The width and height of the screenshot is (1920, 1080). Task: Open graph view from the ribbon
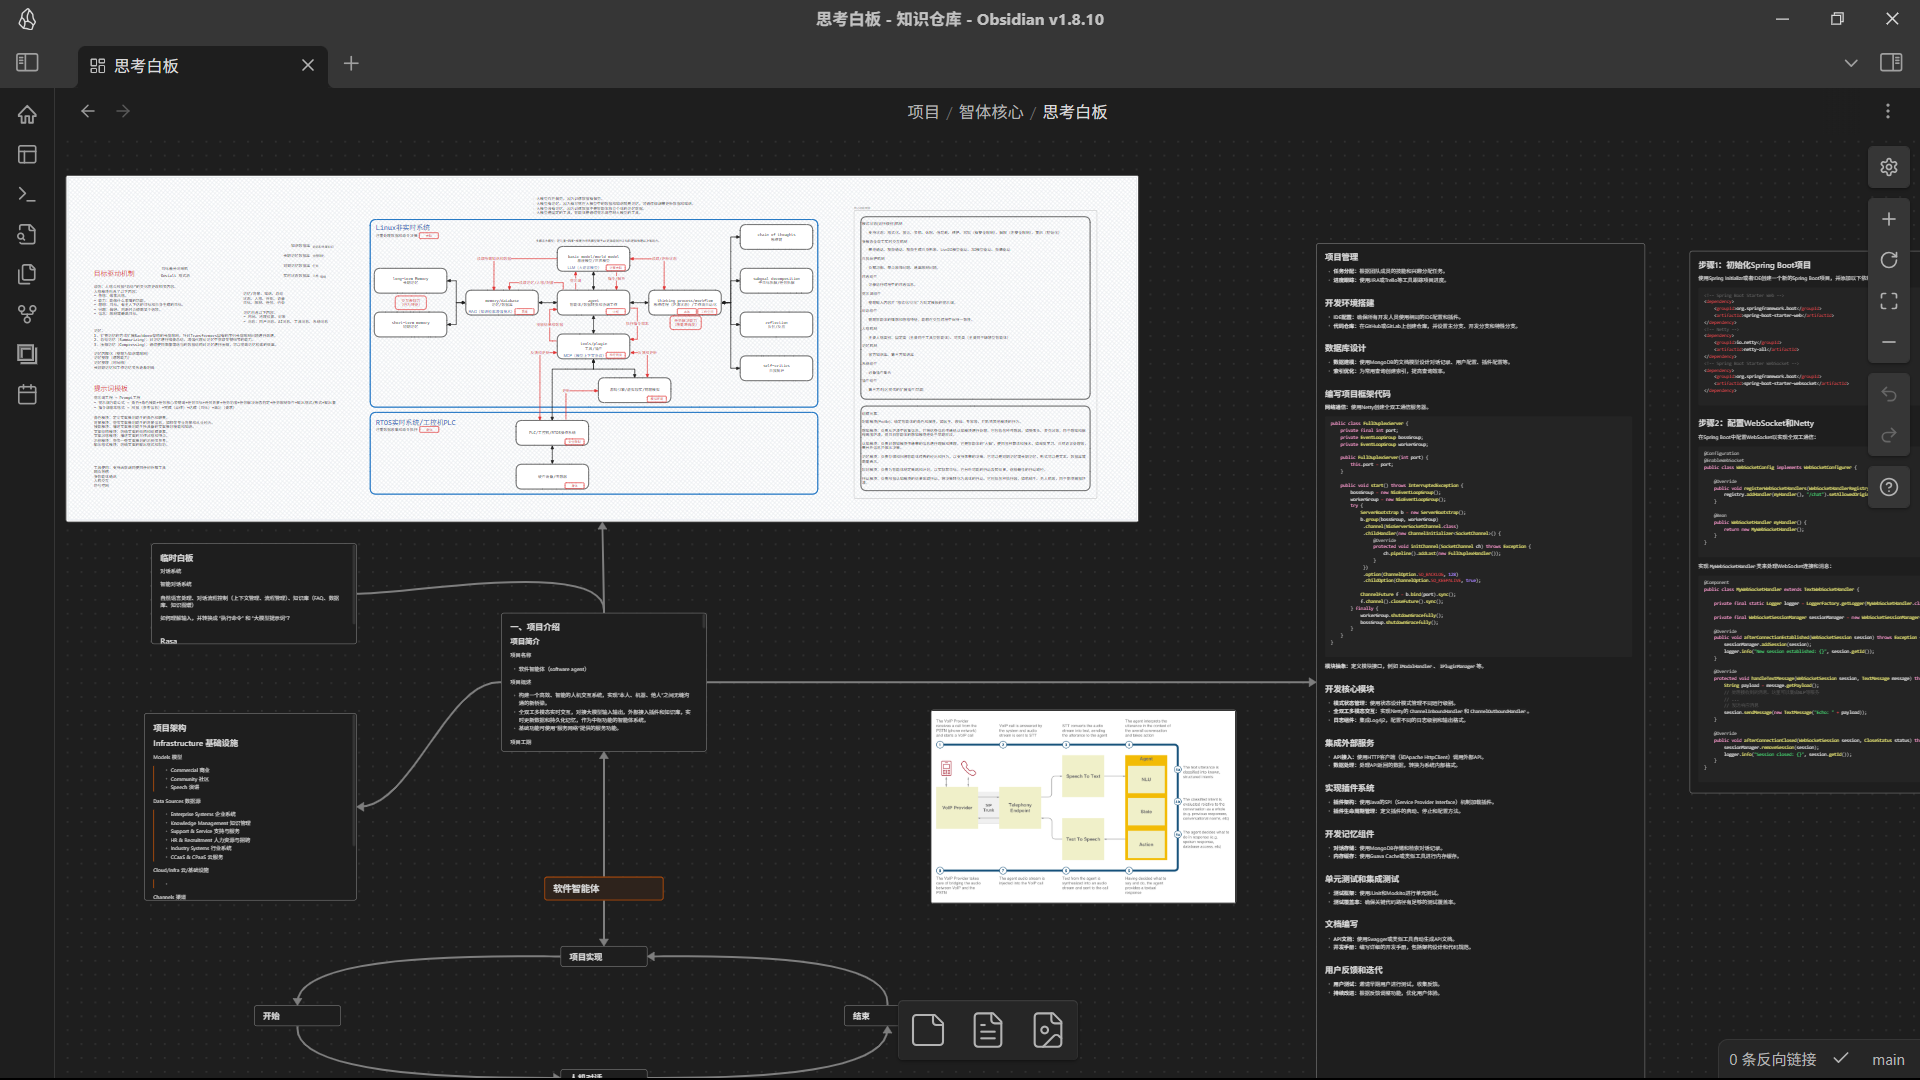click(x=27, y=314)
